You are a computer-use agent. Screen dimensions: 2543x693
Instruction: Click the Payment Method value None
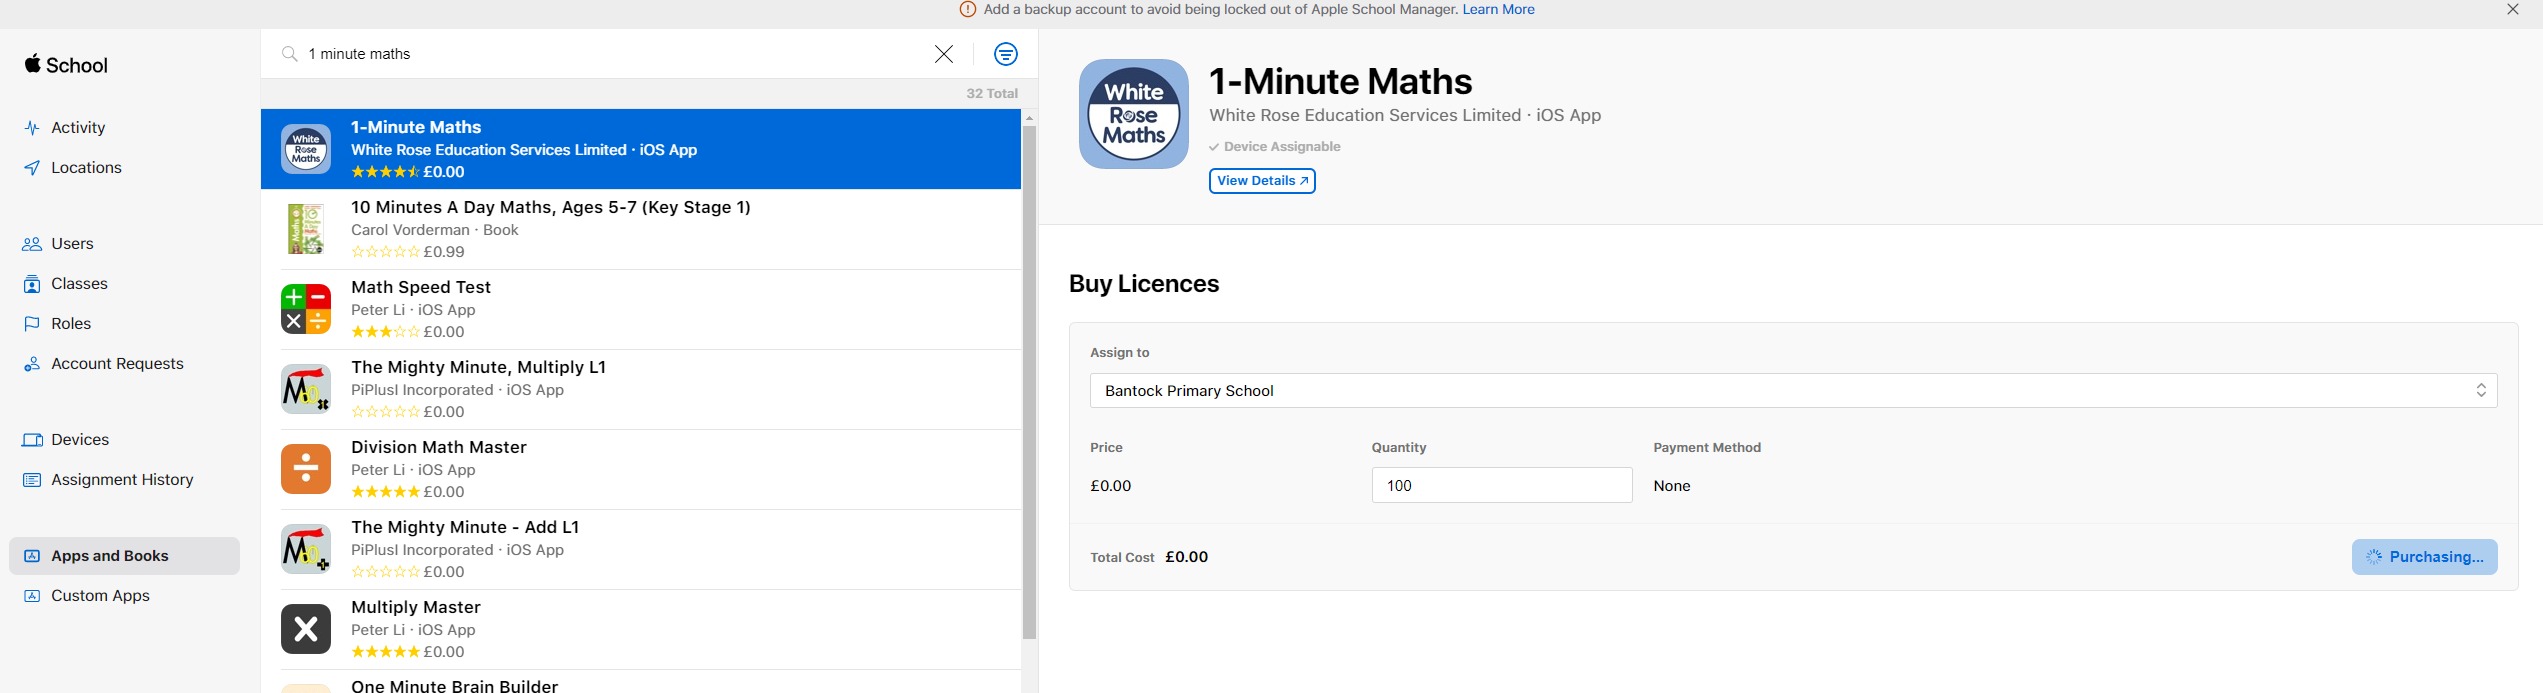(x=1672, y=486)
